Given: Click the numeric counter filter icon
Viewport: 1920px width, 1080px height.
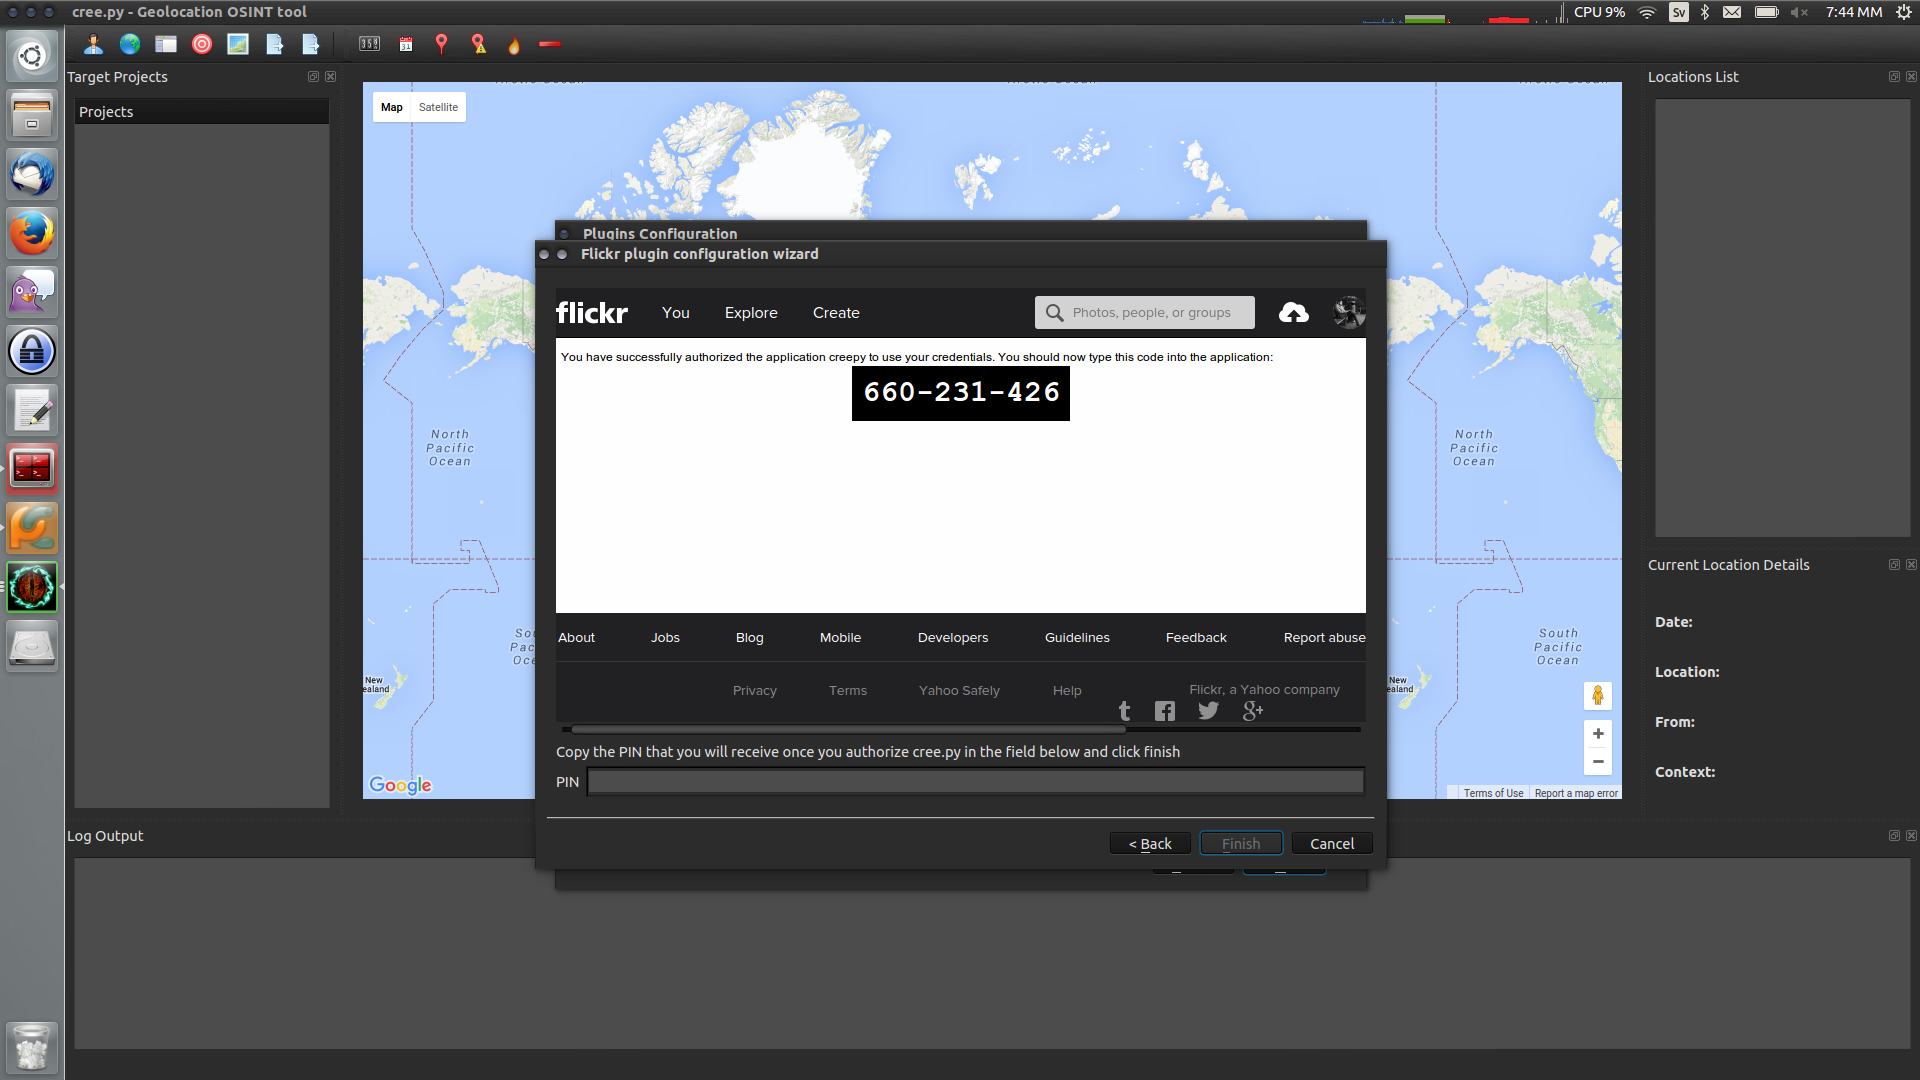Looking at the screenshot, I should tap(370, 44).
